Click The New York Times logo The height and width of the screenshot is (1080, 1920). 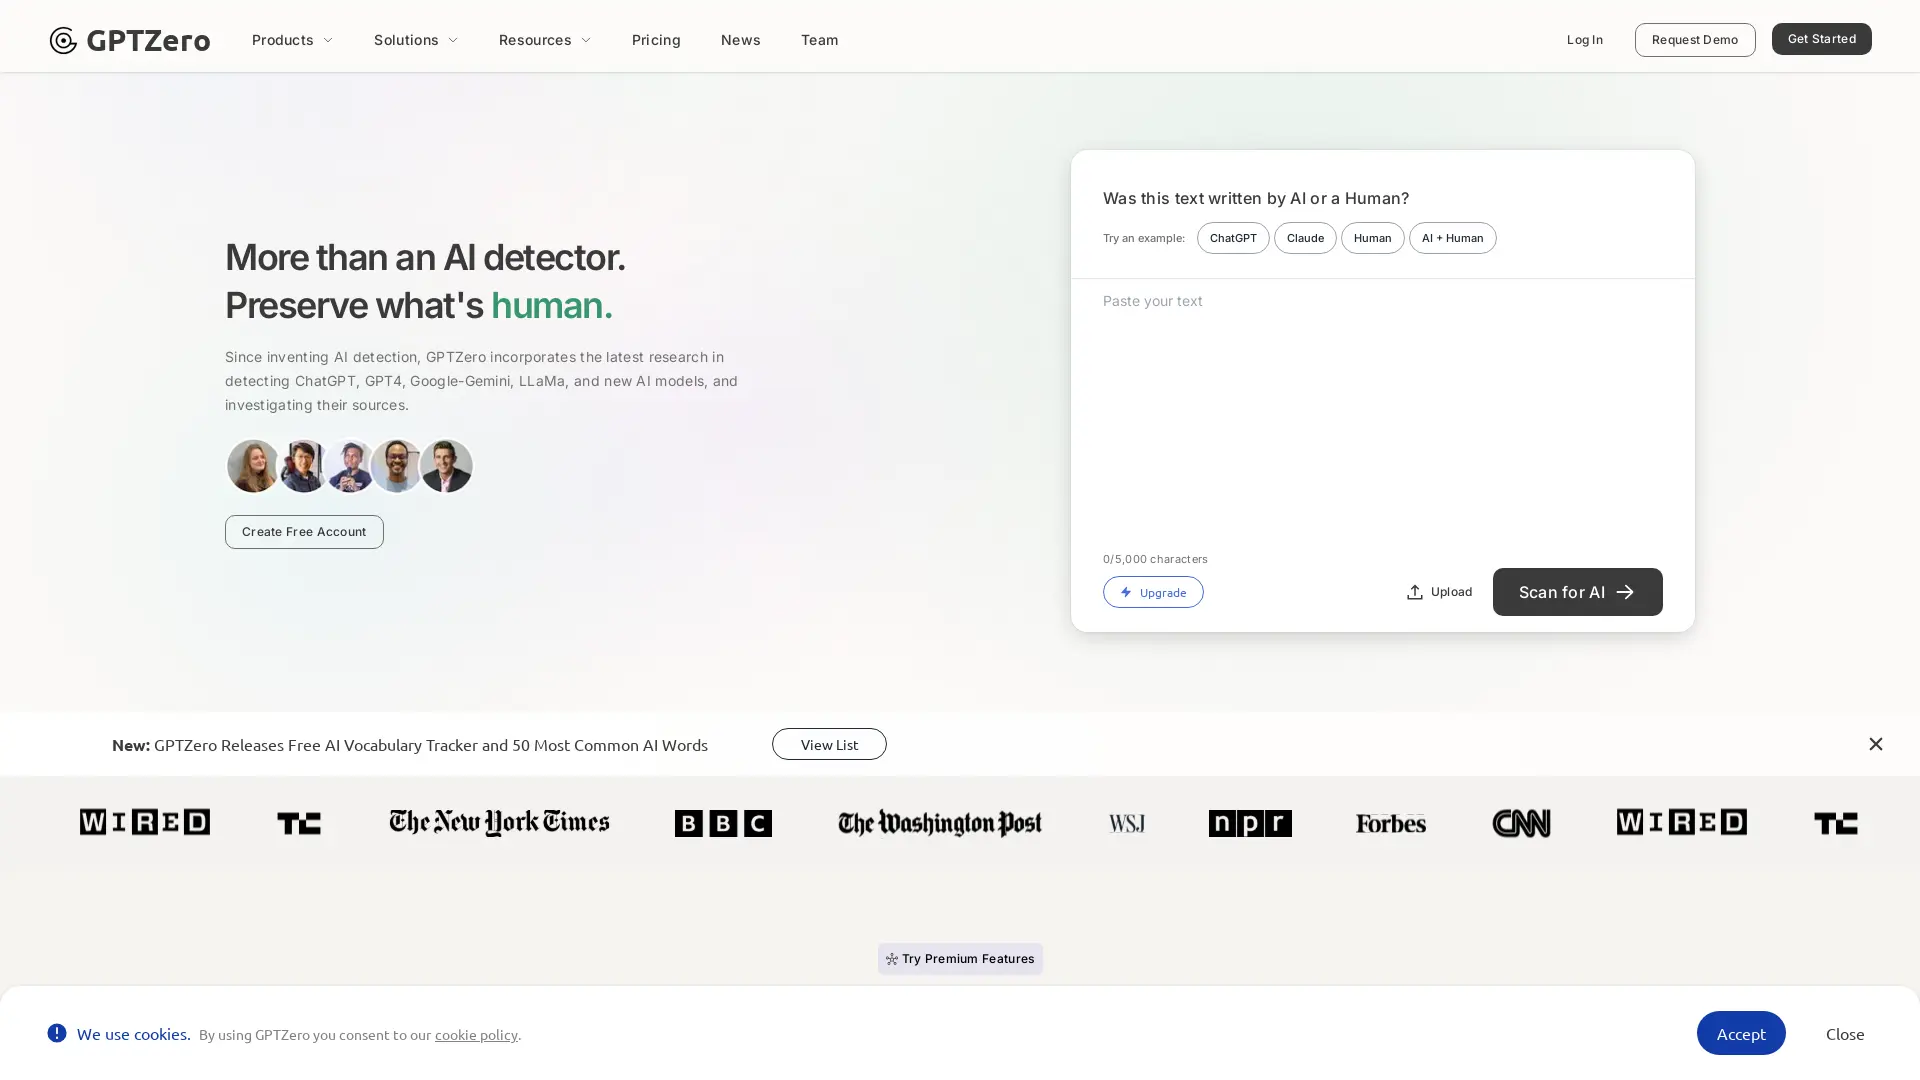click(498, 822)
